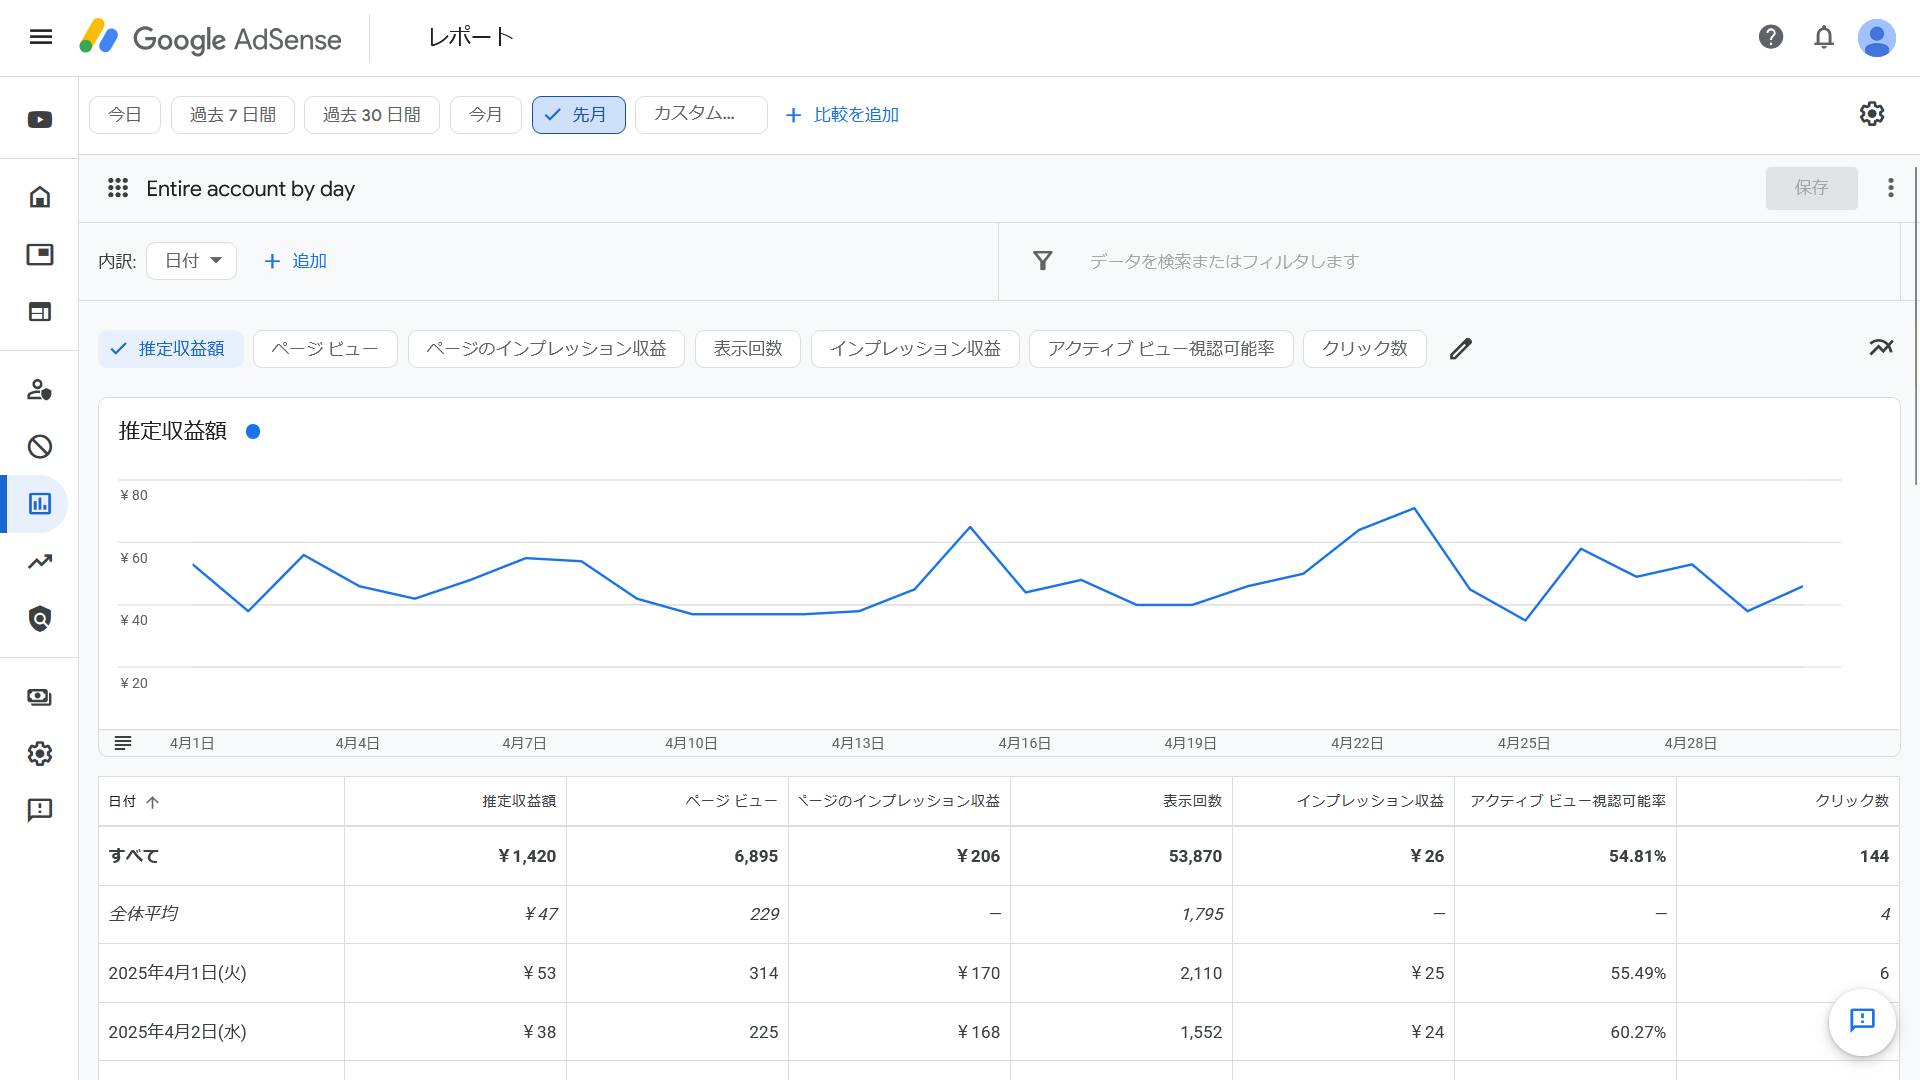Open the chart legend list icon
This screenshot has height=1080, width=1920.
pos(123,743)
